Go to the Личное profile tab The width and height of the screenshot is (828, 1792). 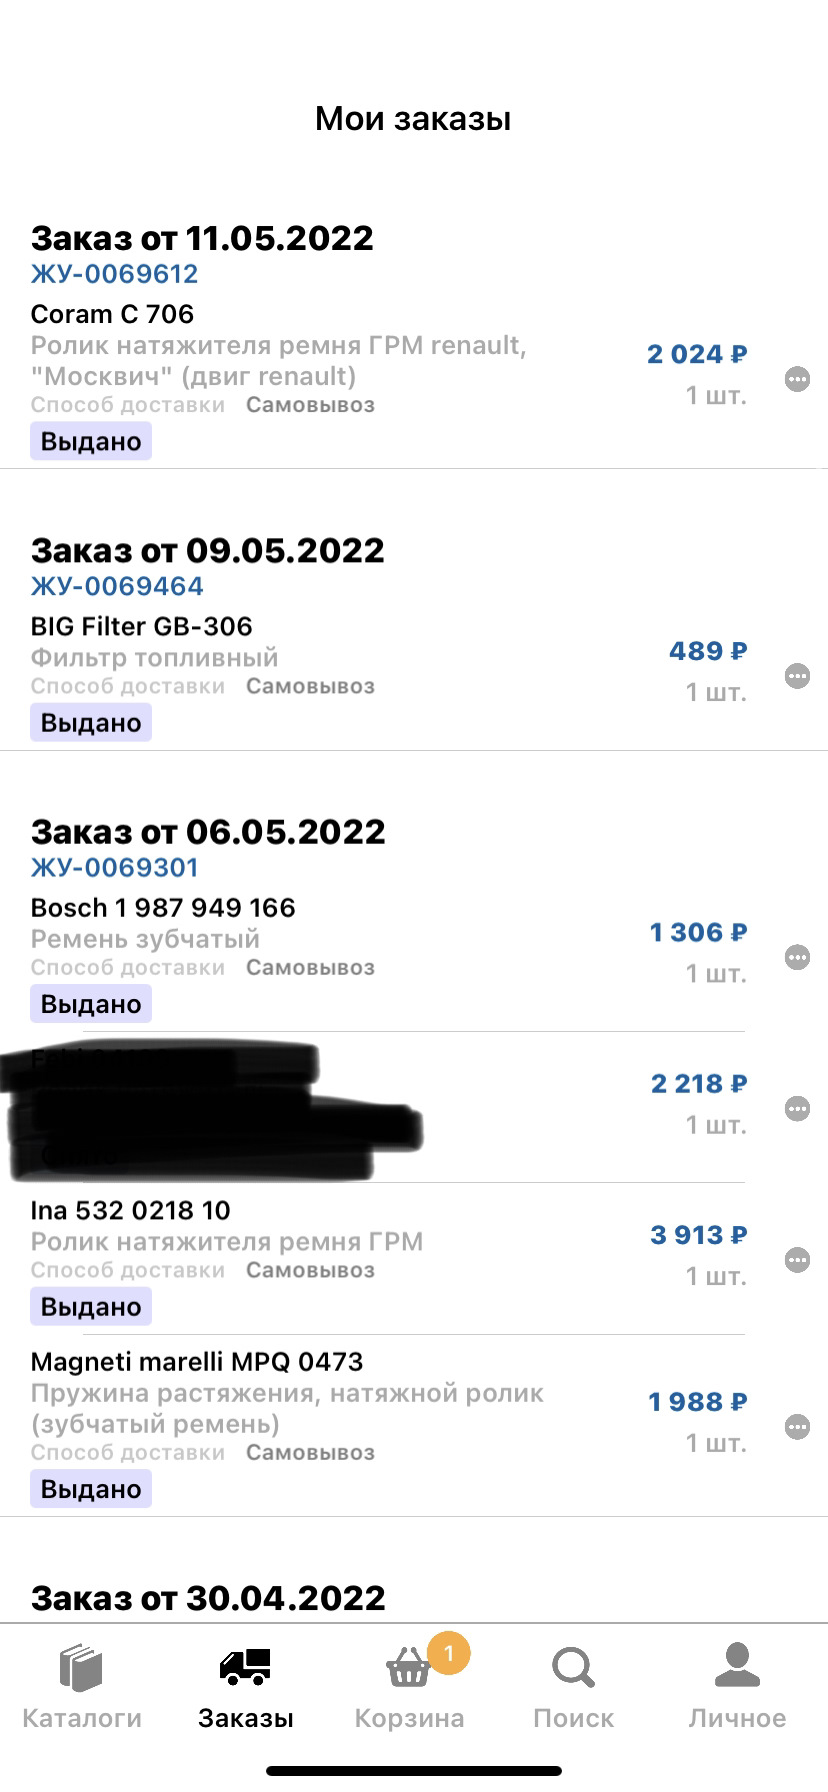point(737,1688)
